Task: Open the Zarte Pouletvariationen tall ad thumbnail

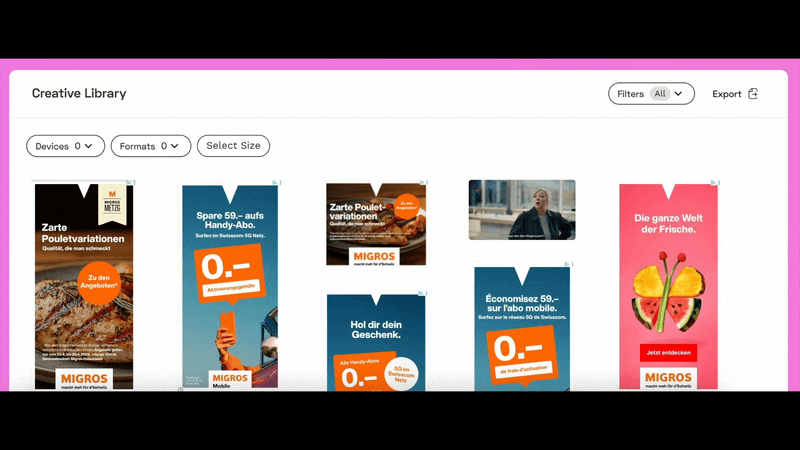Action: [x=84, y=286]
